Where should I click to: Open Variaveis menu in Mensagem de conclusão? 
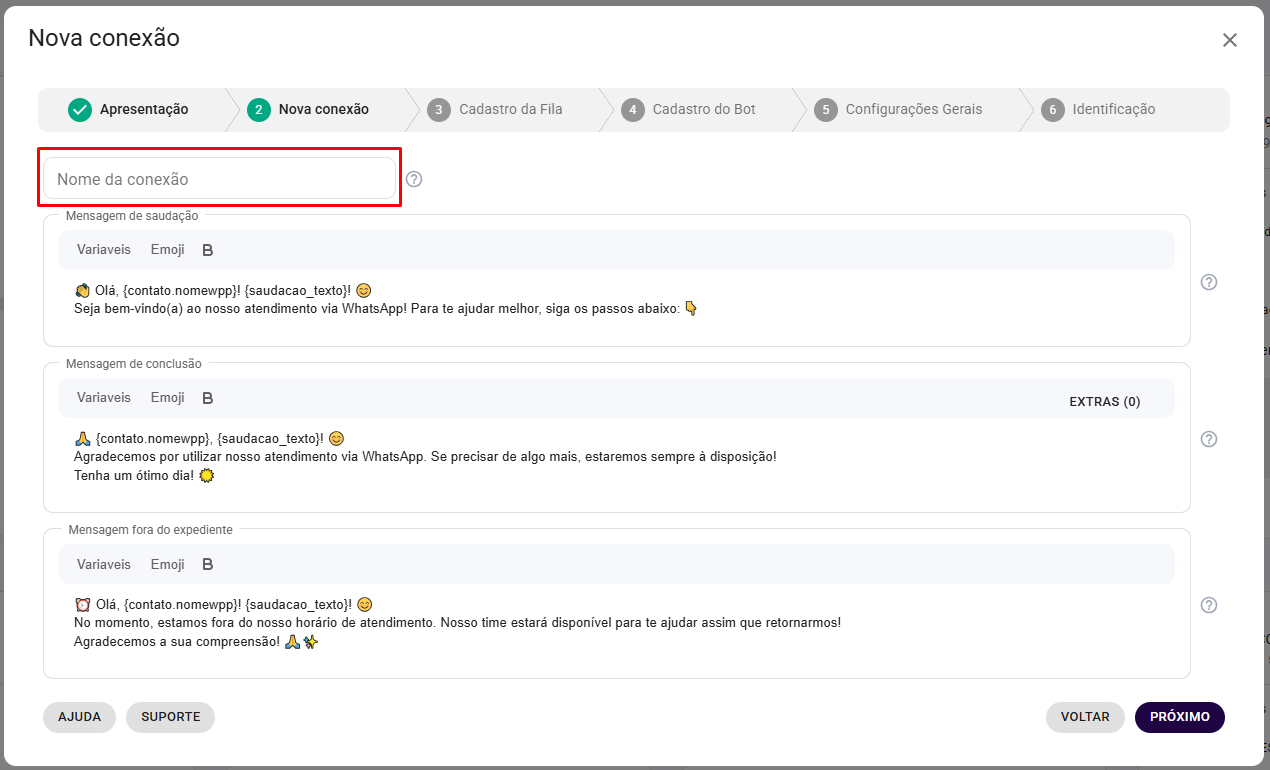(x=104, y=398)
